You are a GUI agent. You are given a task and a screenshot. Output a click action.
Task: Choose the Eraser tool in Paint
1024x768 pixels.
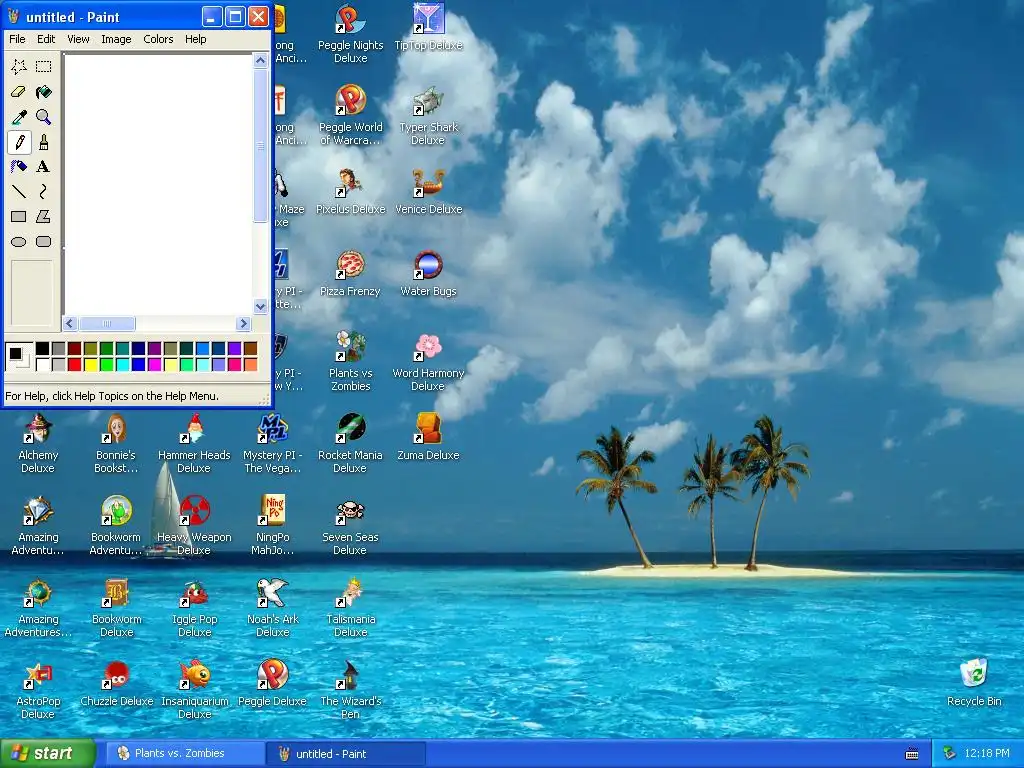tap(19, 92)
